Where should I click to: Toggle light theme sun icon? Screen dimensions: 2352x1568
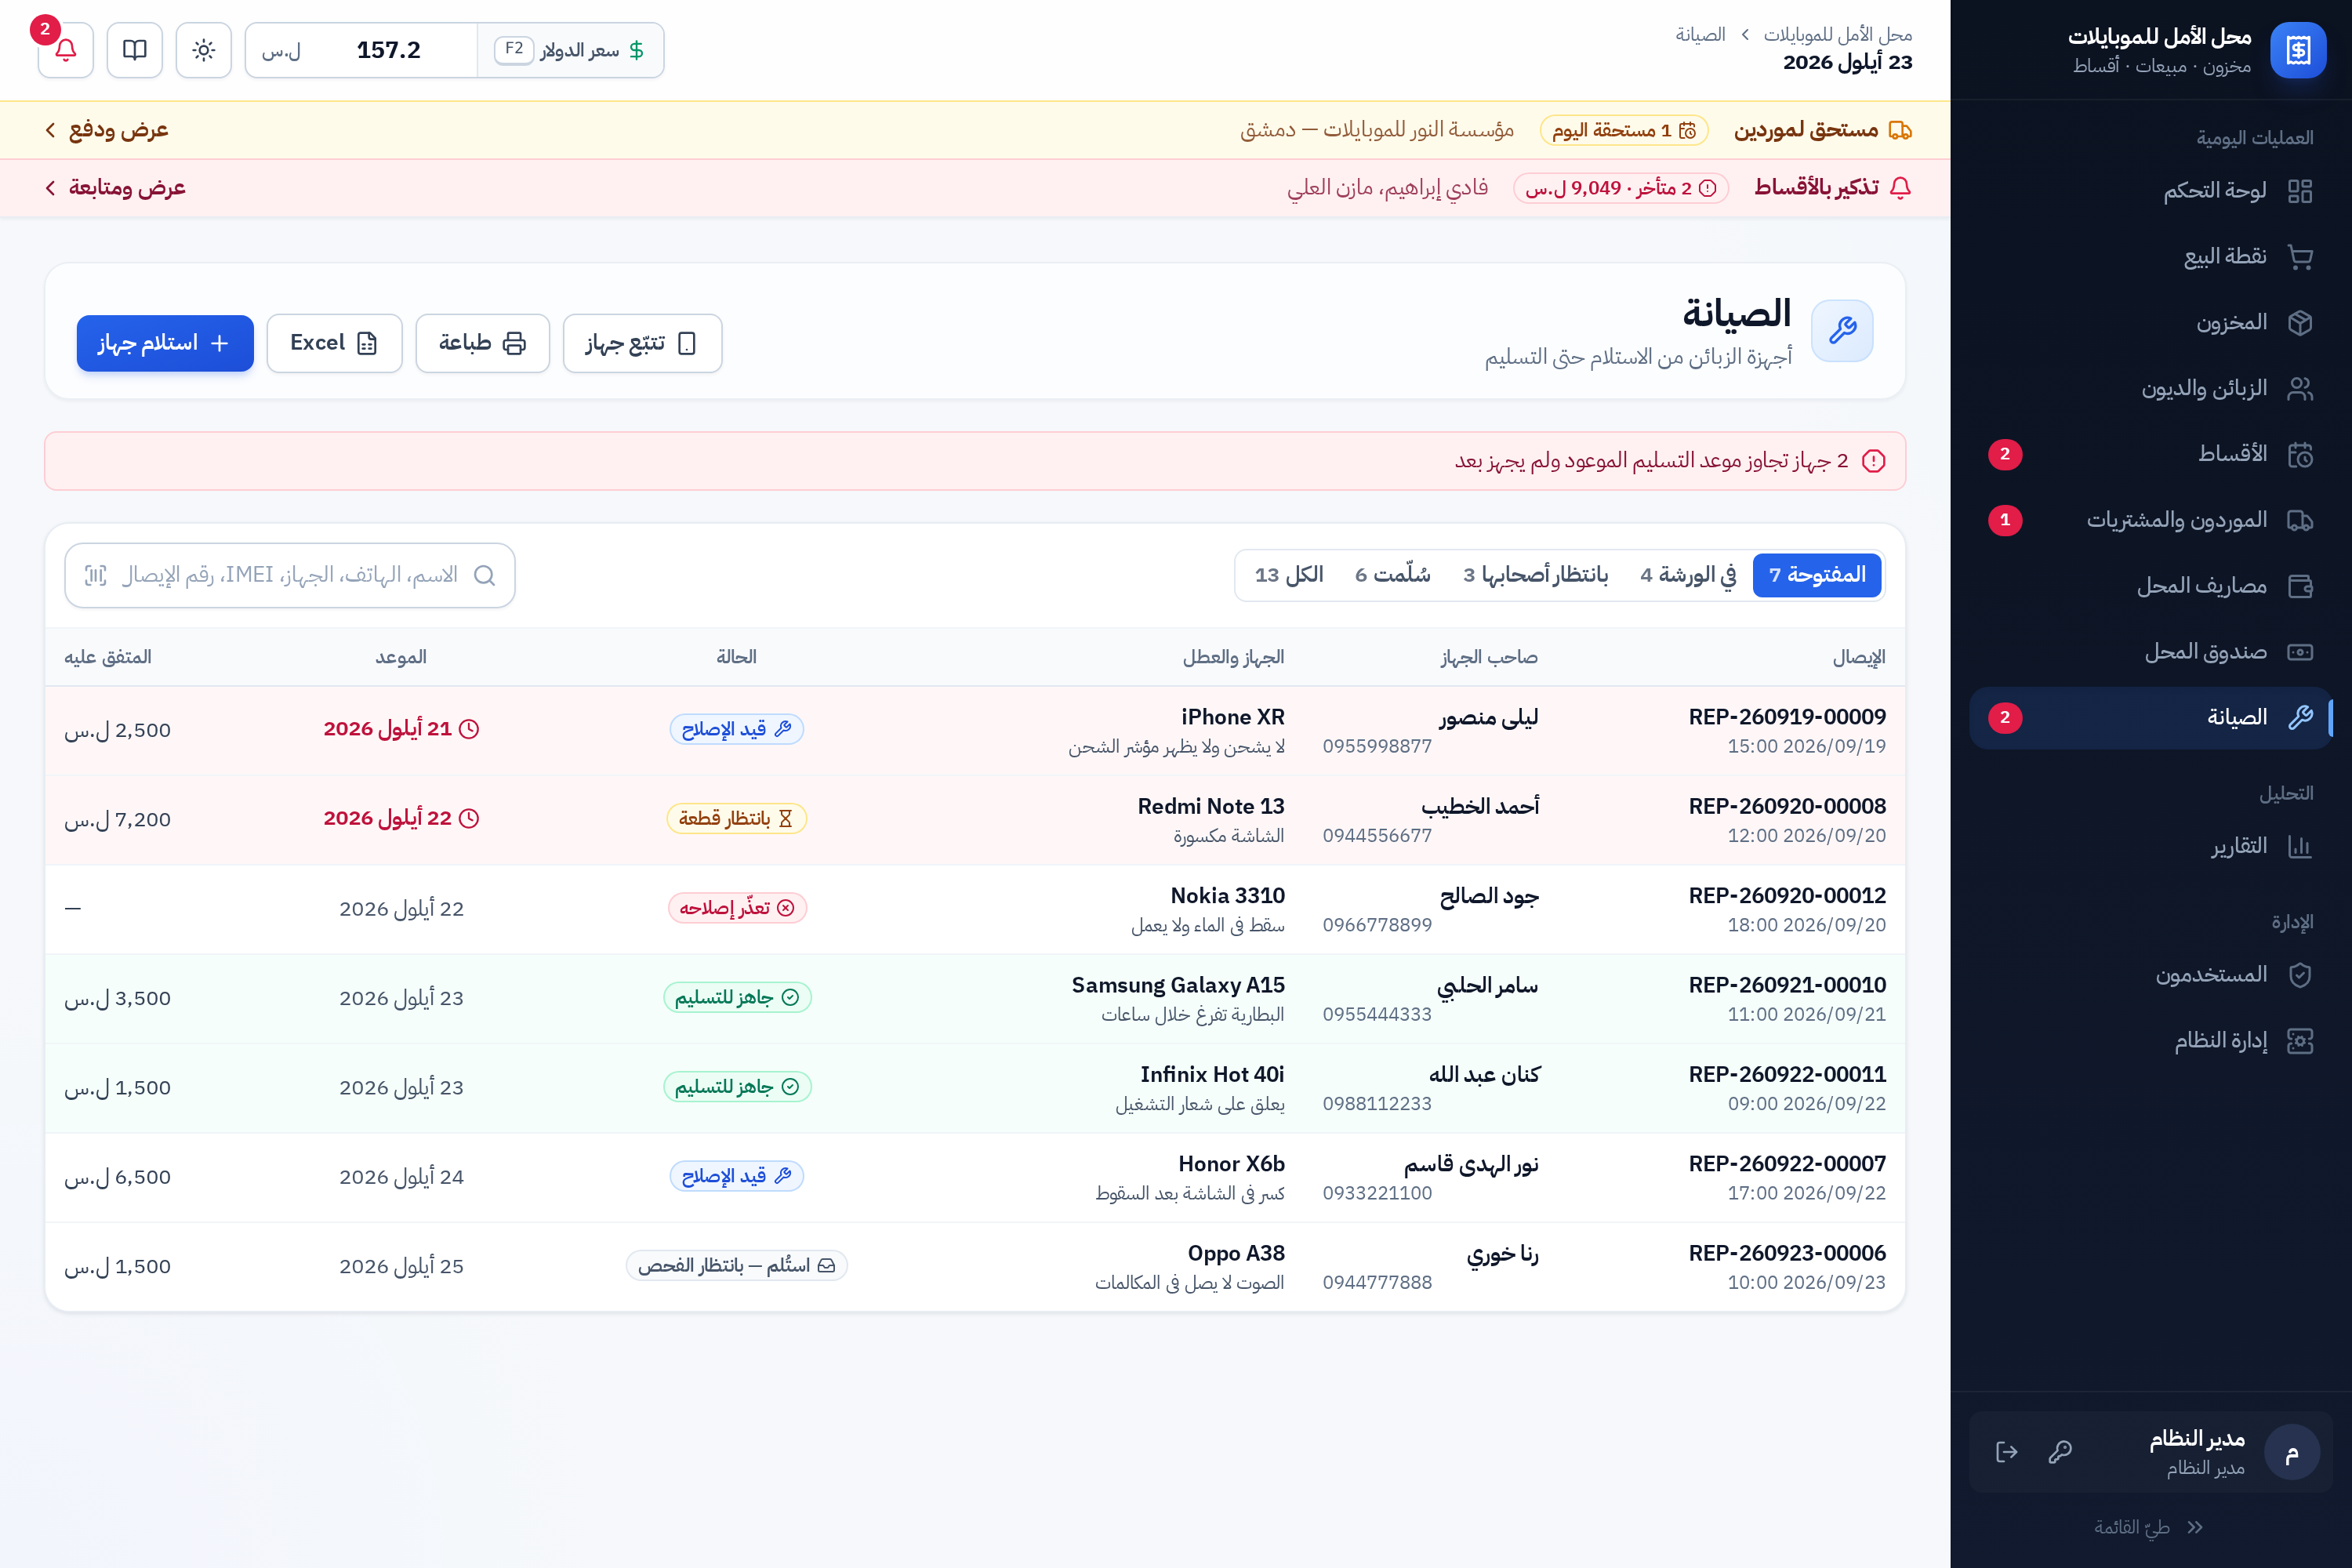pyautogui.click(x=204, y=50)
